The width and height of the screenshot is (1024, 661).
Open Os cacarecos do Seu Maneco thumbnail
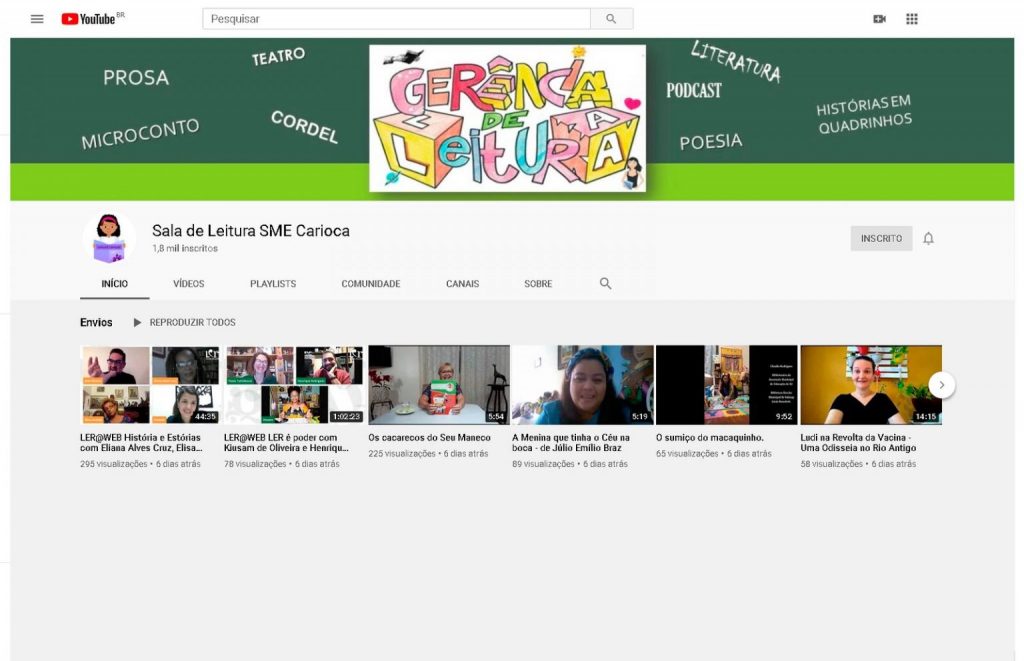[x=439, y=385]
